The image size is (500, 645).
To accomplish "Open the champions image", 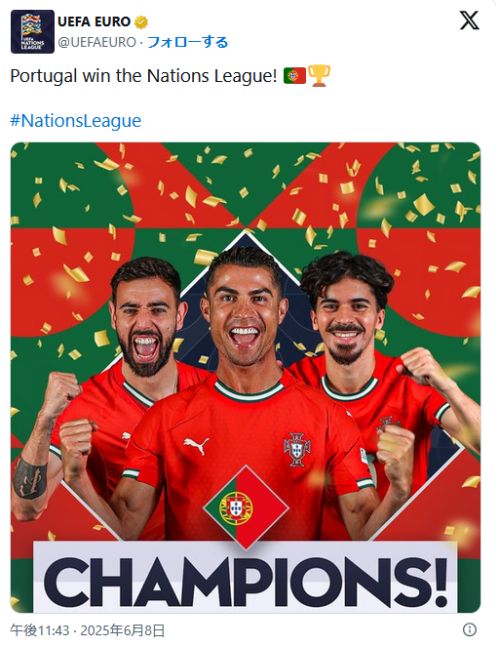I will click(245, 377).
